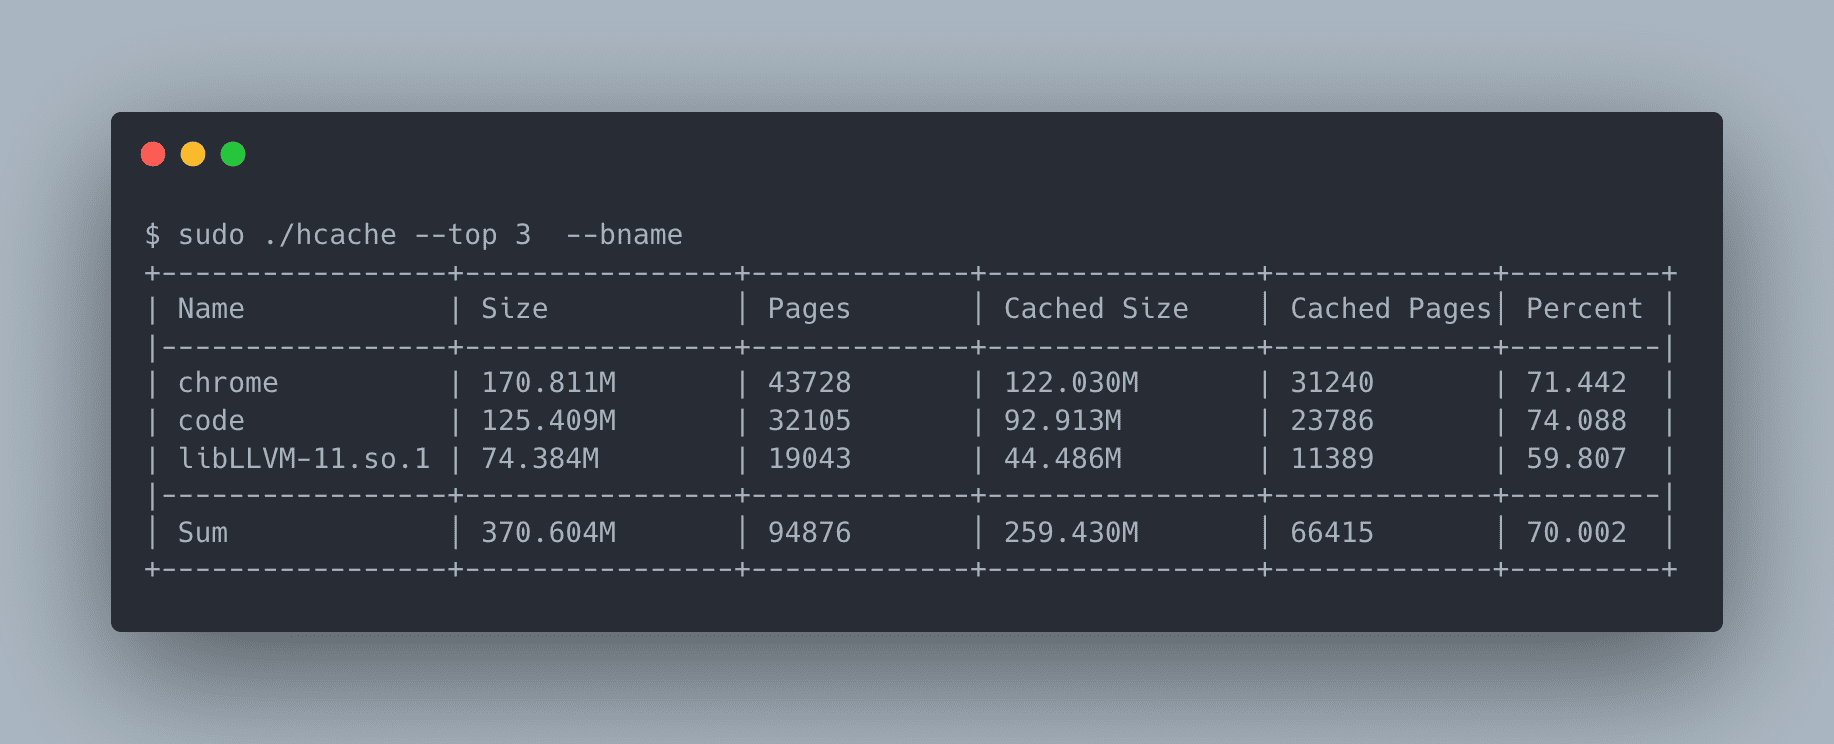The height and width of the screenshot is (744, 1834).
Task: Click the total size 370.604M
Action: 548,533
